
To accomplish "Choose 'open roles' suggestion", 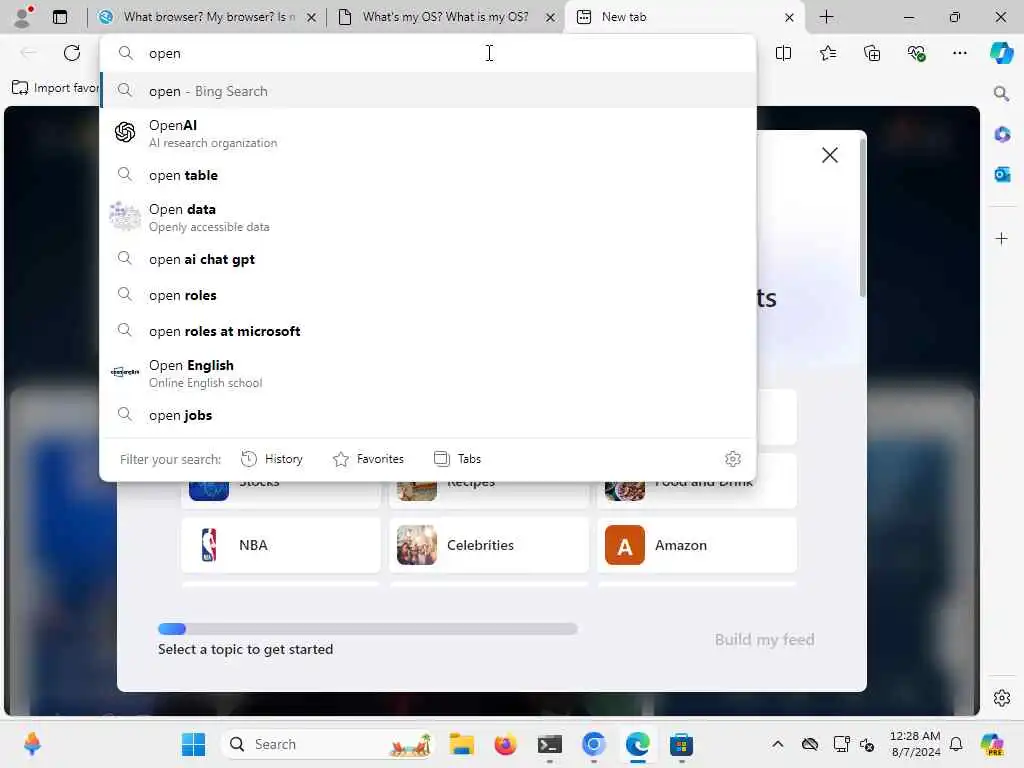I will pos(428,295).
